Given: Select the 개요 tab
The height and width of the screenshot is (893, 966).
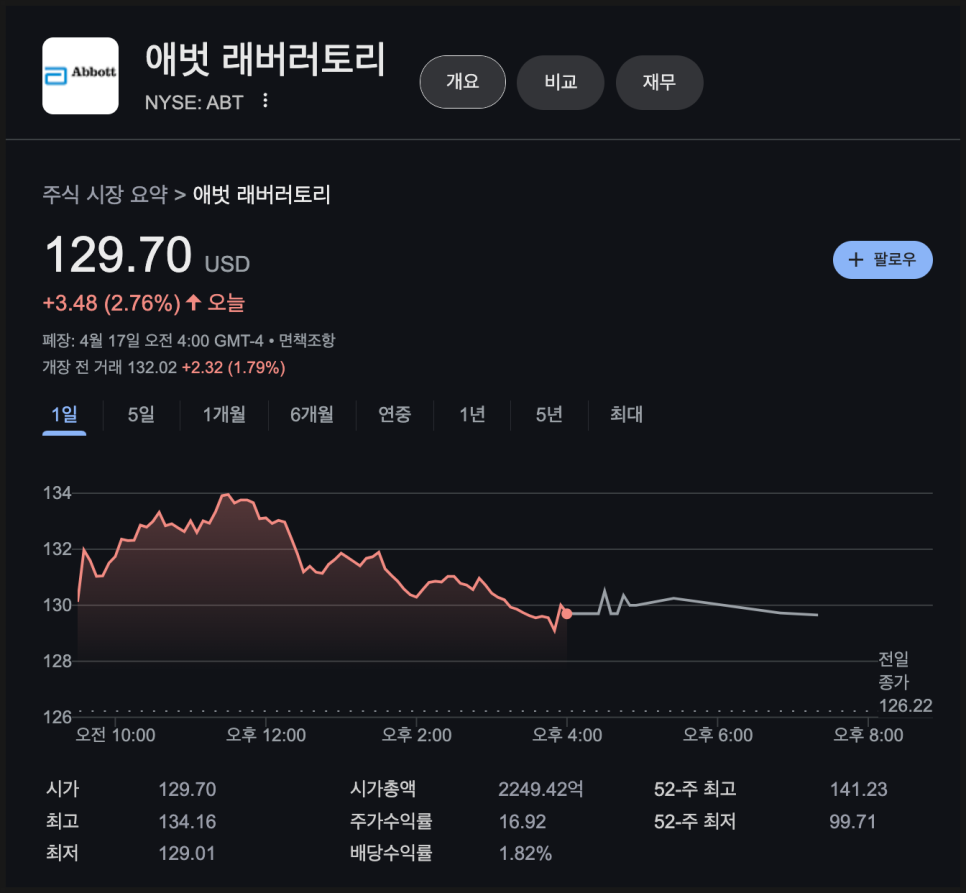Looking at the screenshot, I should pos(463,82).
